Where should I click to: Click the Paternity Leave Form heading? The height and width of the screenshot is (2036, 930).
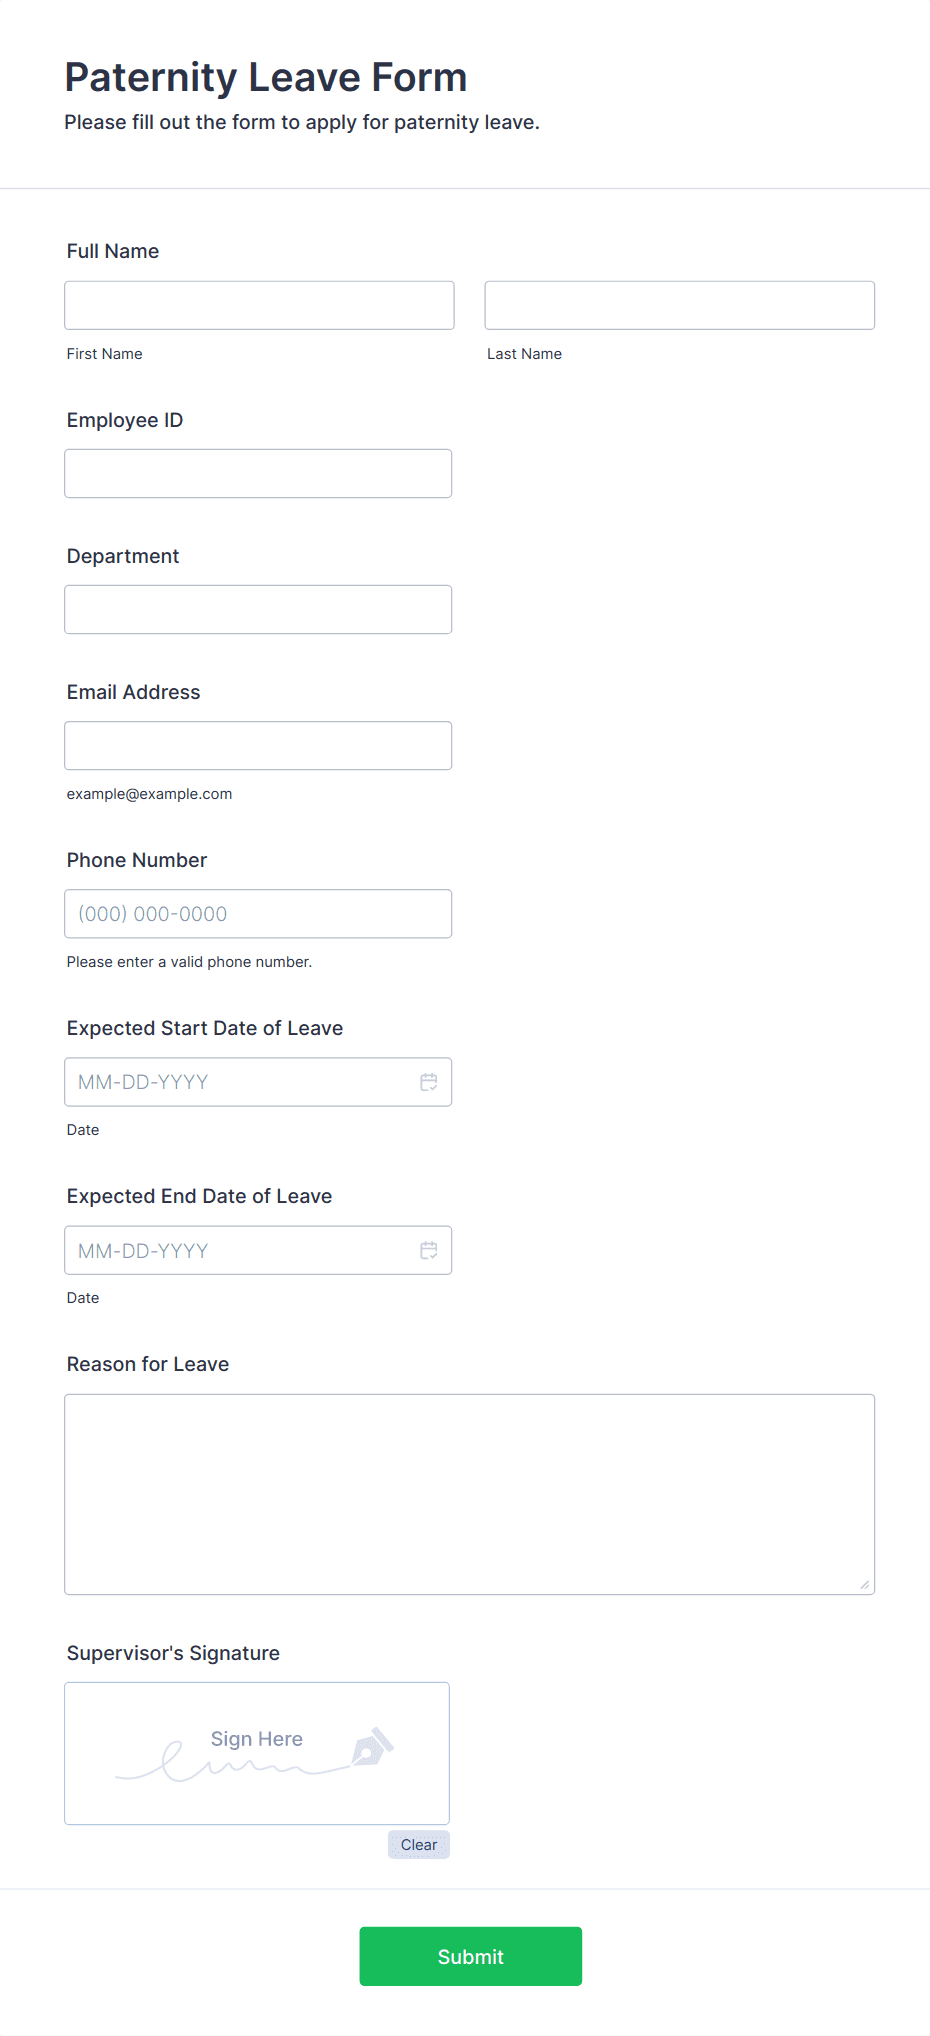tap(266, 77)
